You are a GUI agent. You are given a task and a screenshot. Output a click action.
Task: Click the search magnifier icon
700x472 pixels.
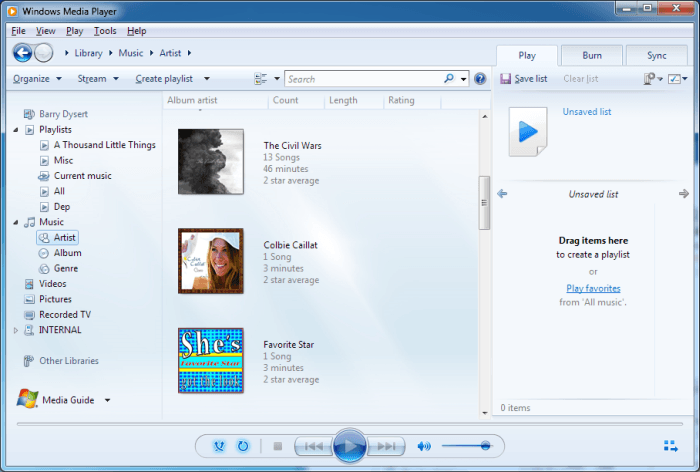click(449, 79)
